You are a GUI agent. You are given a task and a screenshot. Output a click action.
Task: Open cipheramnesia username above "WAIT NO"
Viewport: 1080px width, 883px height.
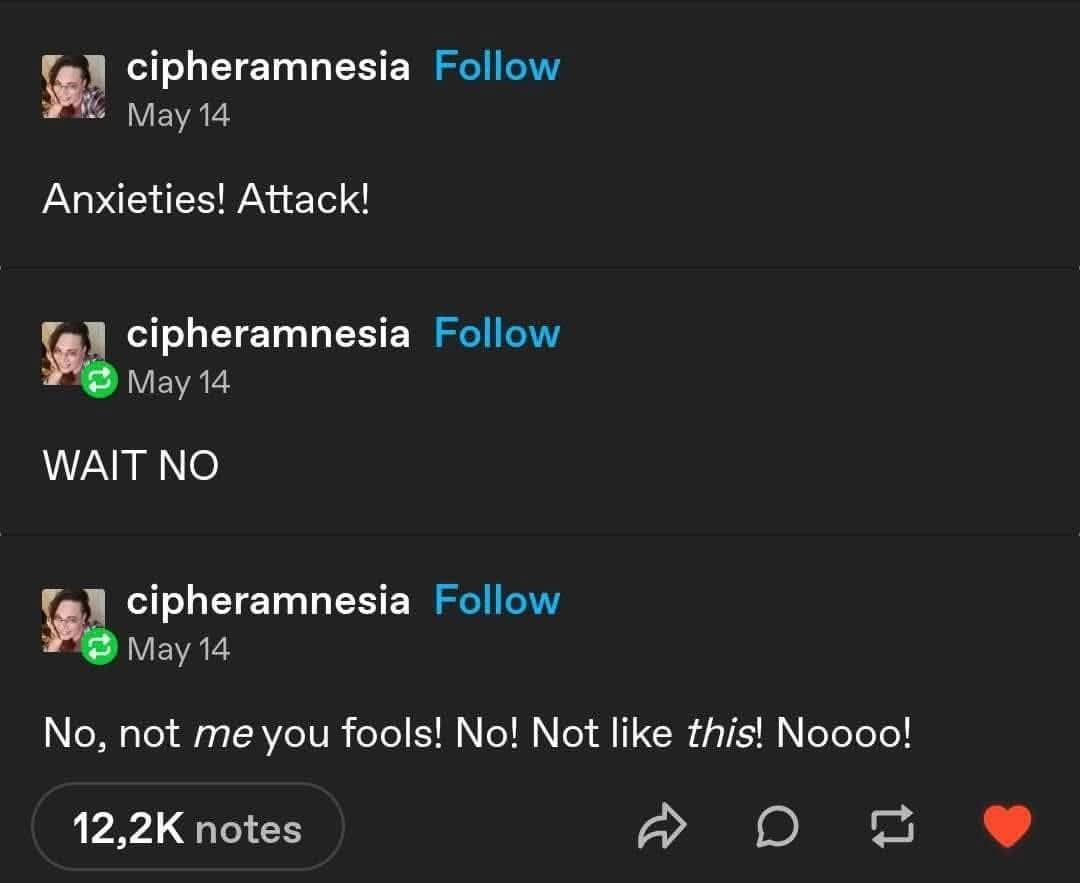[x=268, y=334]
